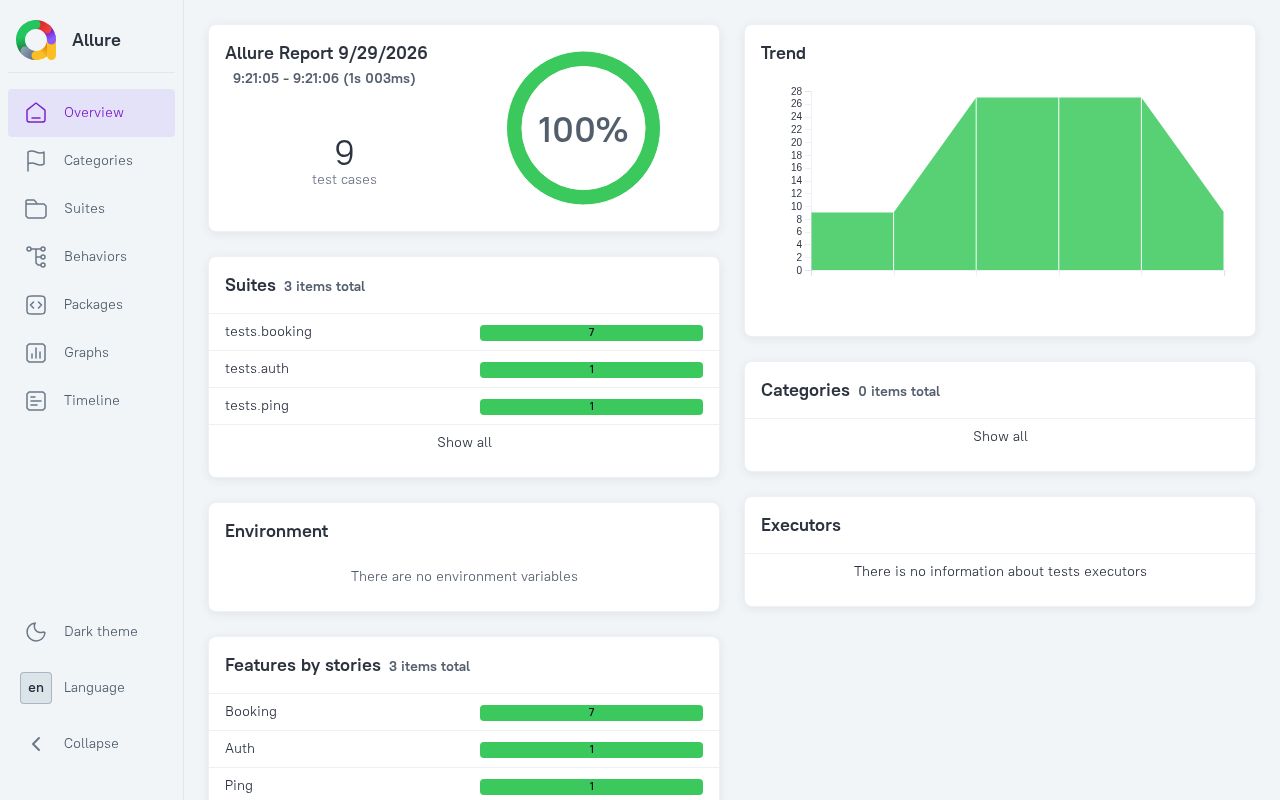Select the tests.ping suite row
Viewport: 1280px width, 800px height.
(x=464, y=406)
